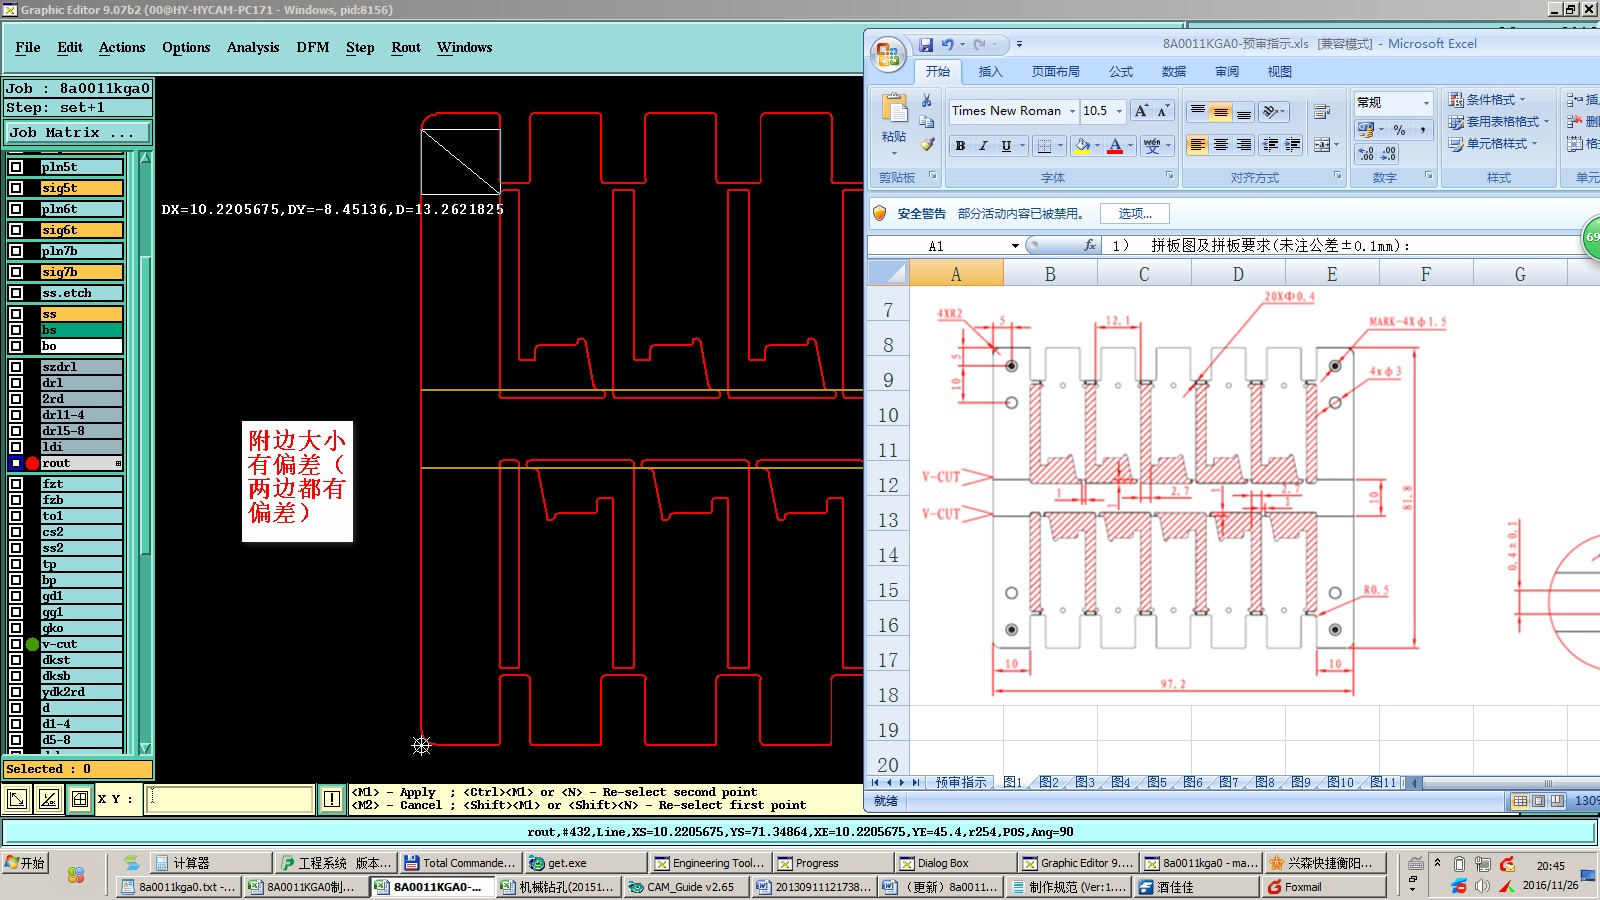Open the Times New Roman font dropdown

tap(1072, 111)
